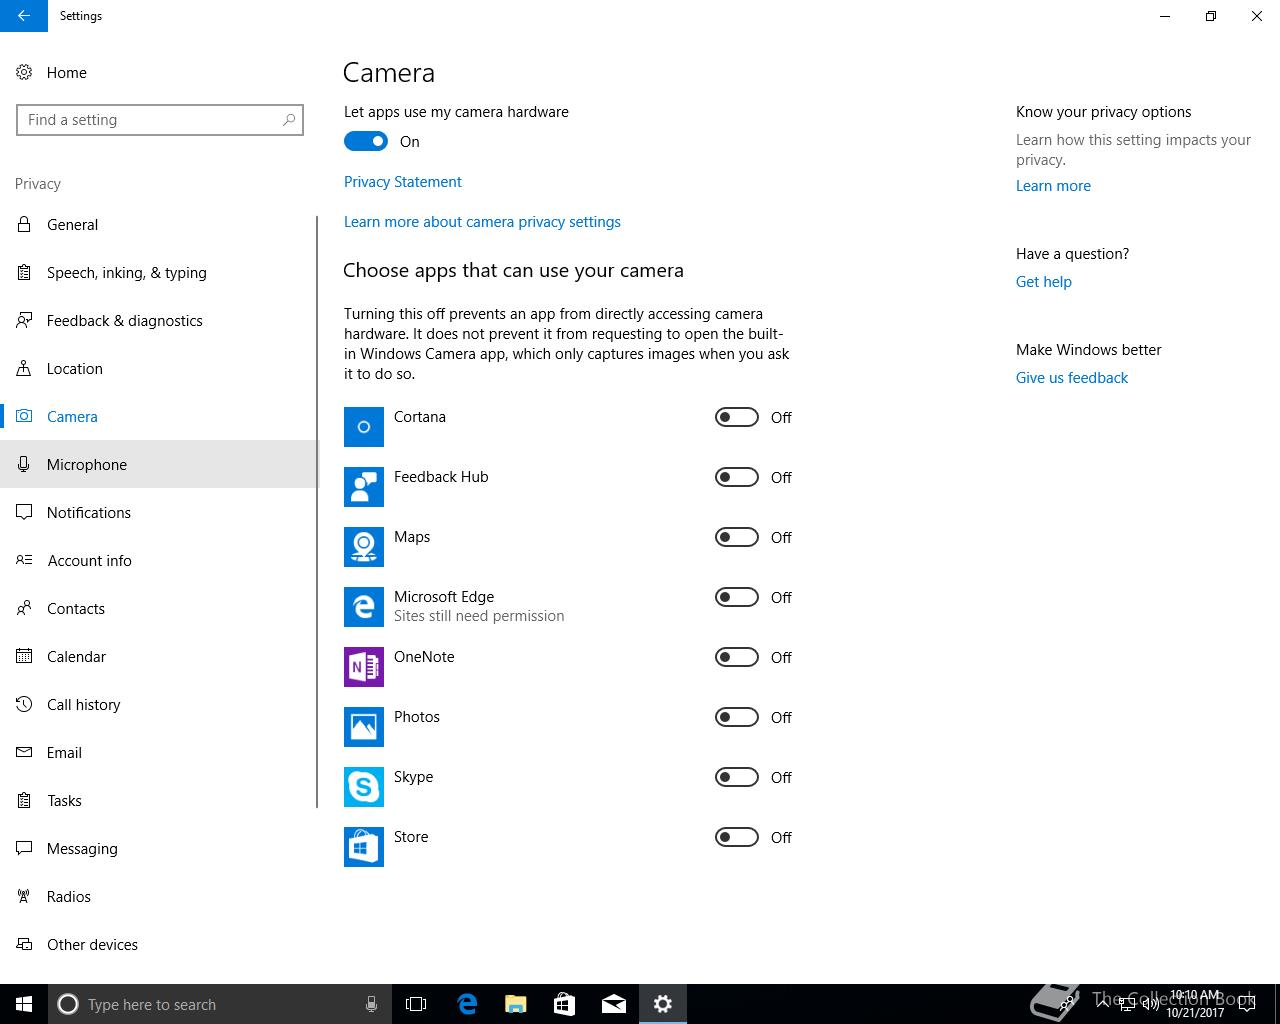Viewport: 1280px width, 1024px height.
Task: Open File Explorer from taskbar
Action: [516, 1004]
